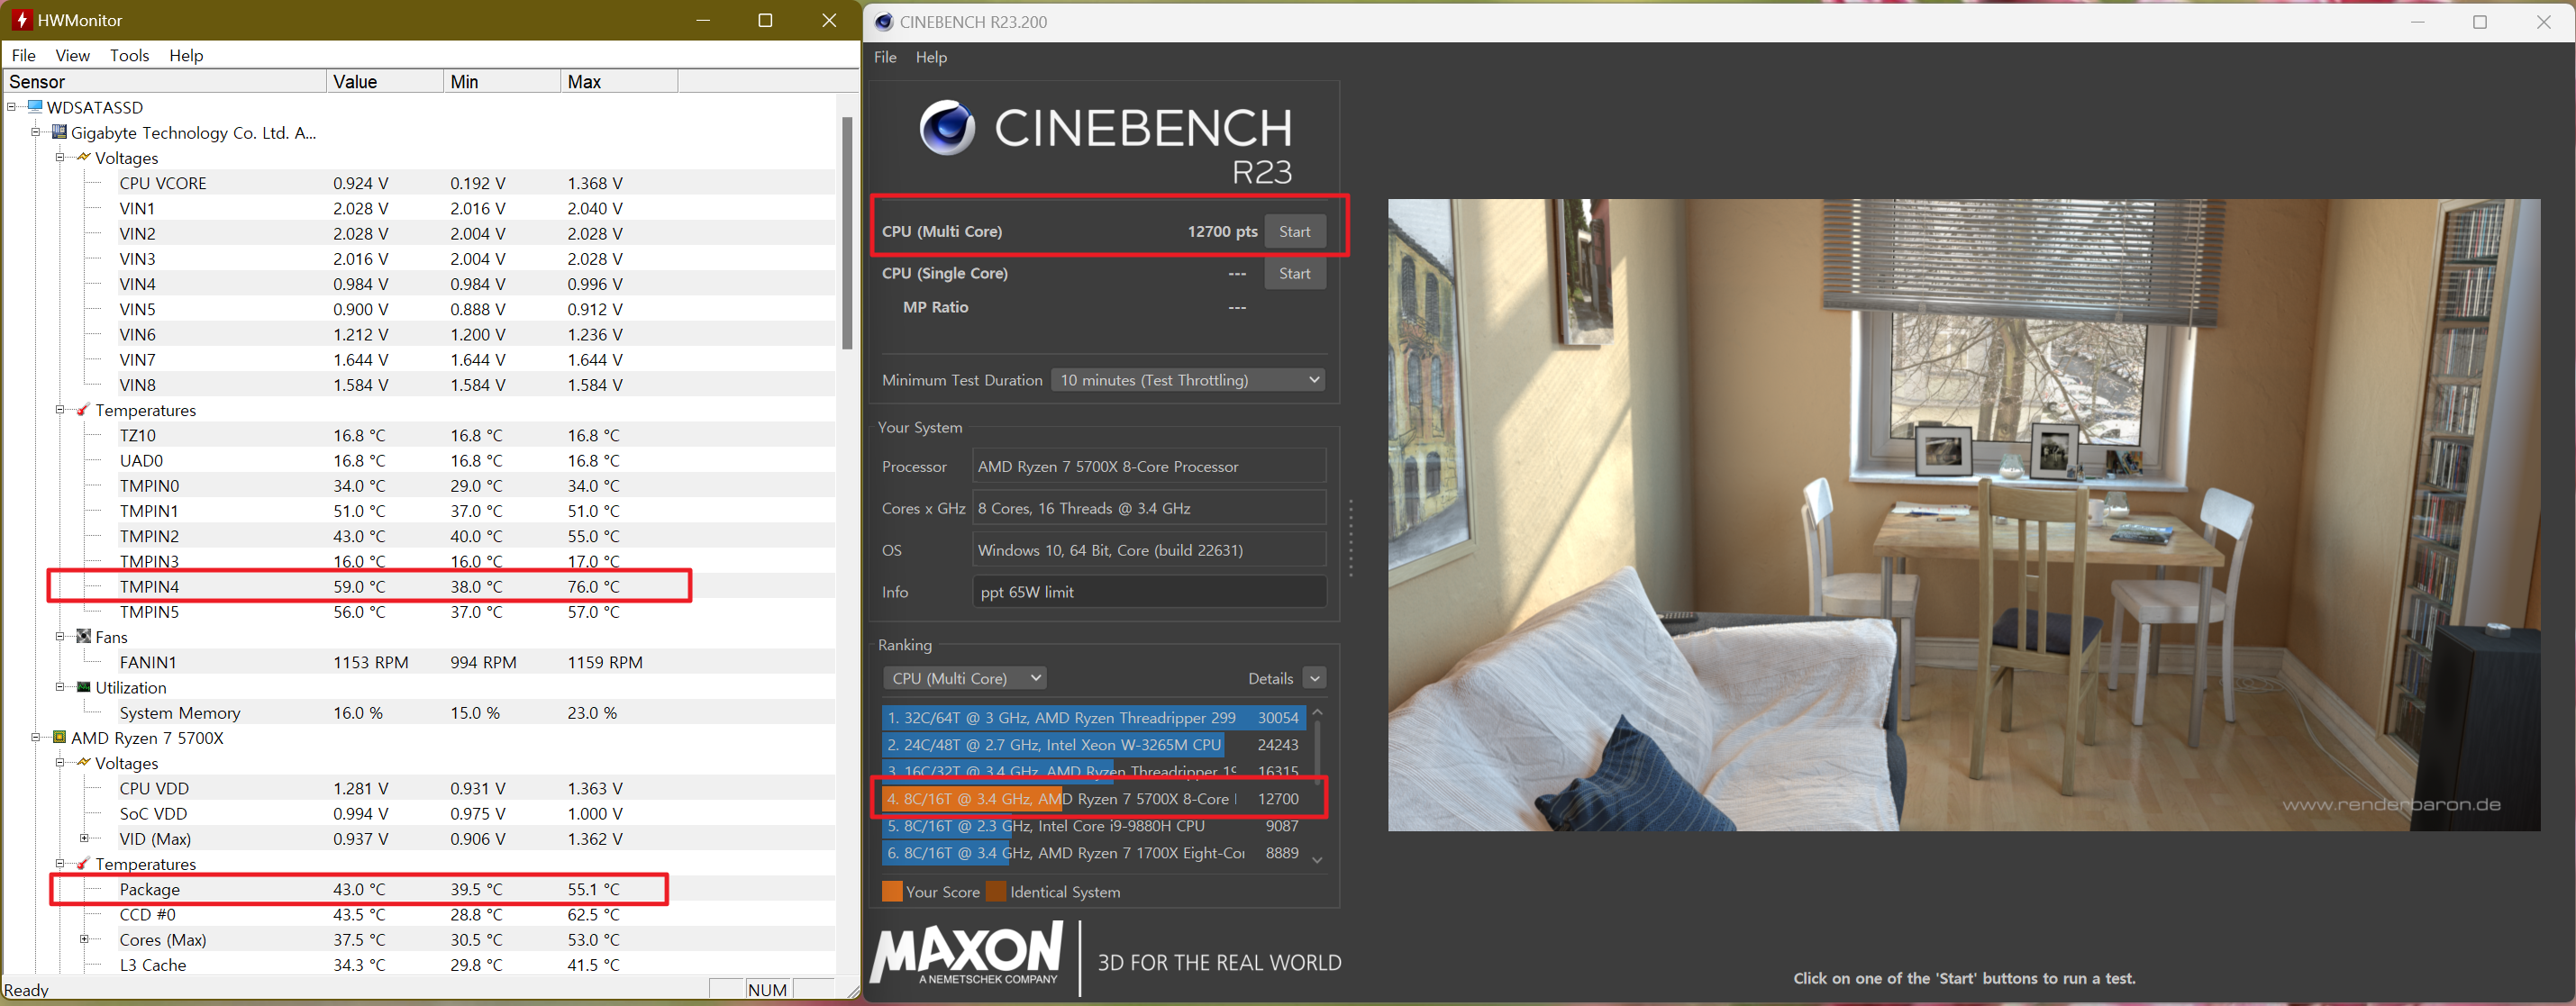2576x1006 pixels.
Task: Click the orange Your Score color swatch
Action: tap(892, 892)
